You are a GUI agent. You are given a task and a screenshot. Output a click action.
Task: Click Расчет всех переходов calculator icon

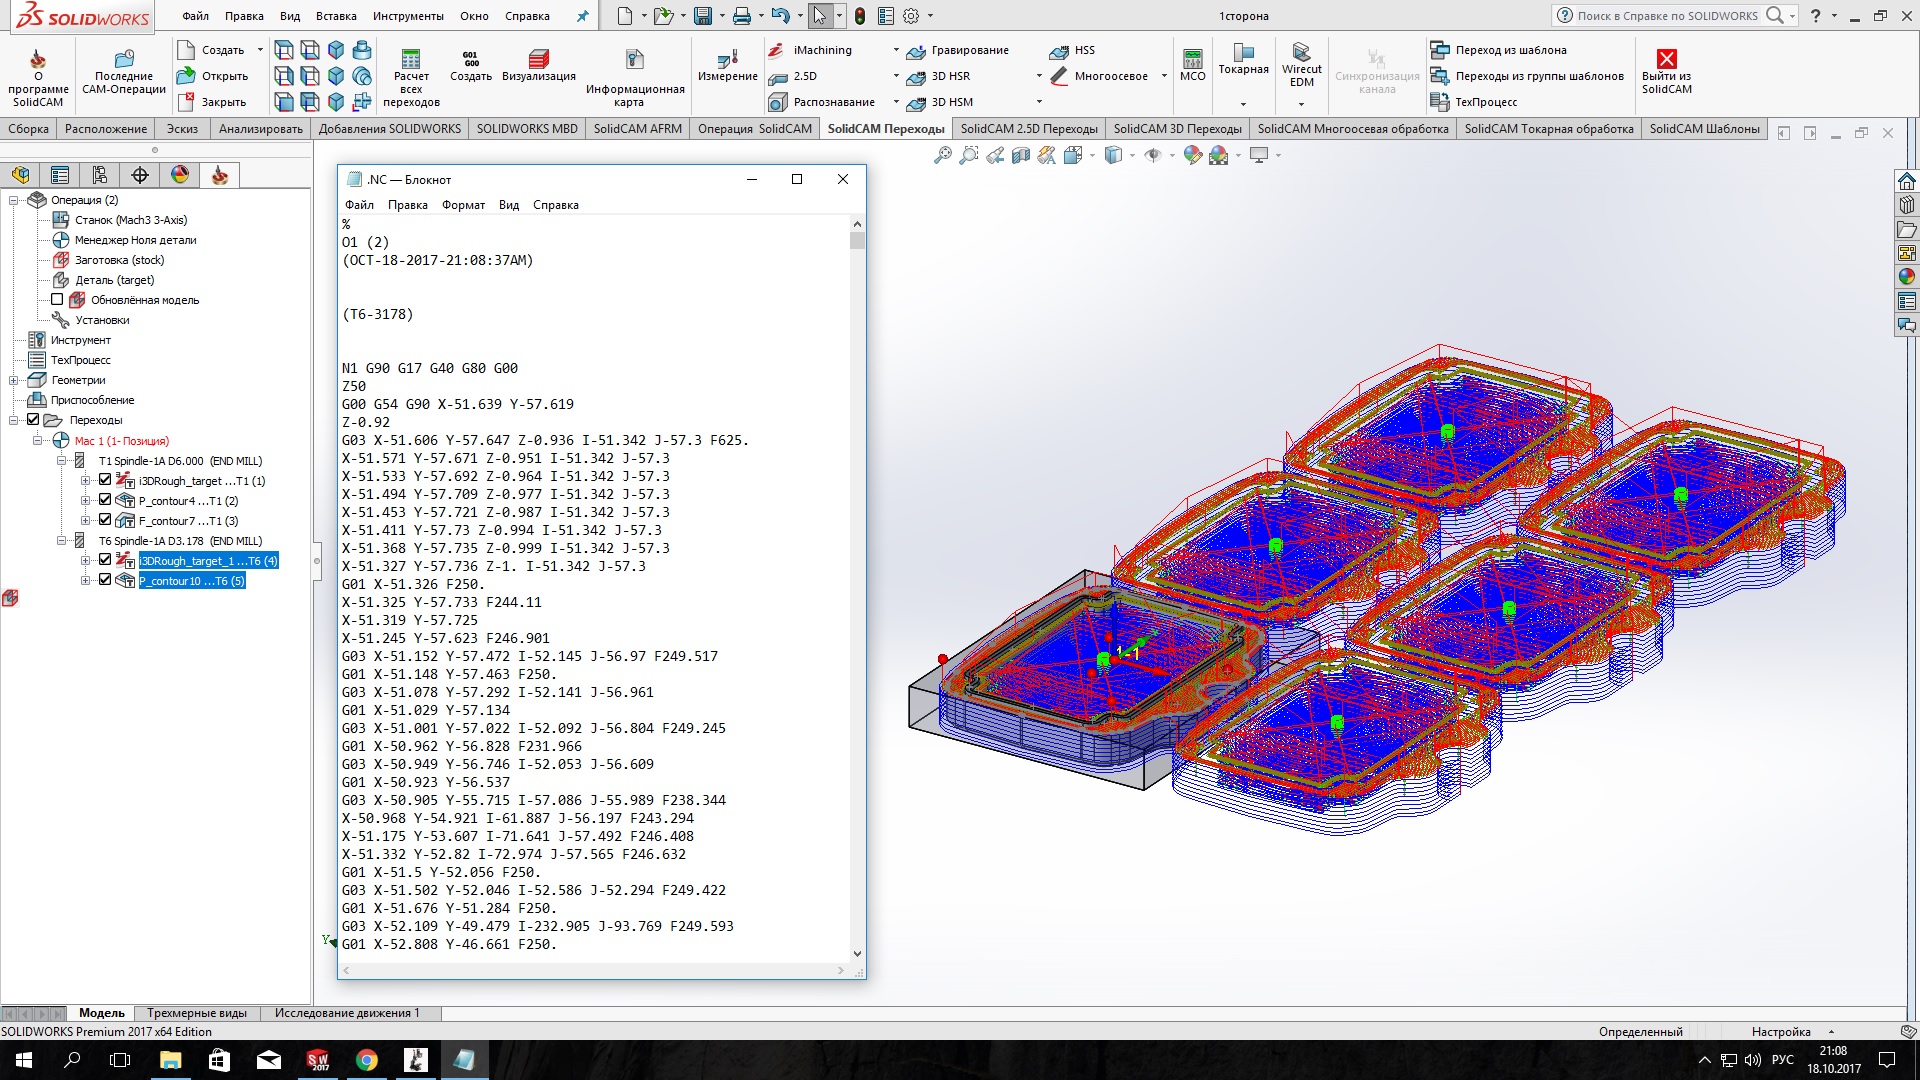click(410, 58)
